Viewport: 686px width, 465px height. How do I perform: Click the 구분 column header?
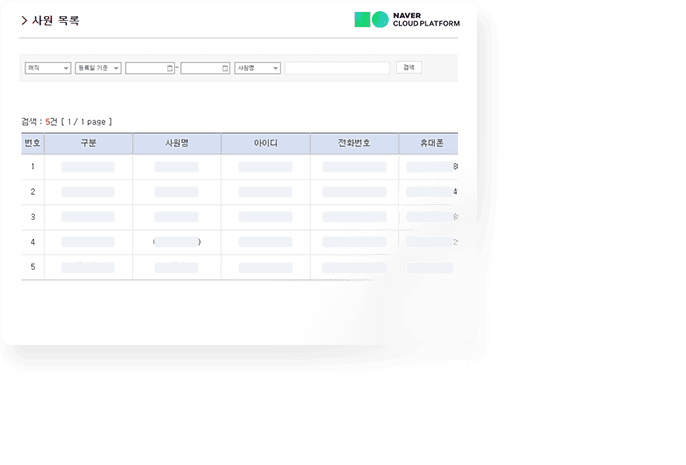pyautogui.click(x=88, y=144)
